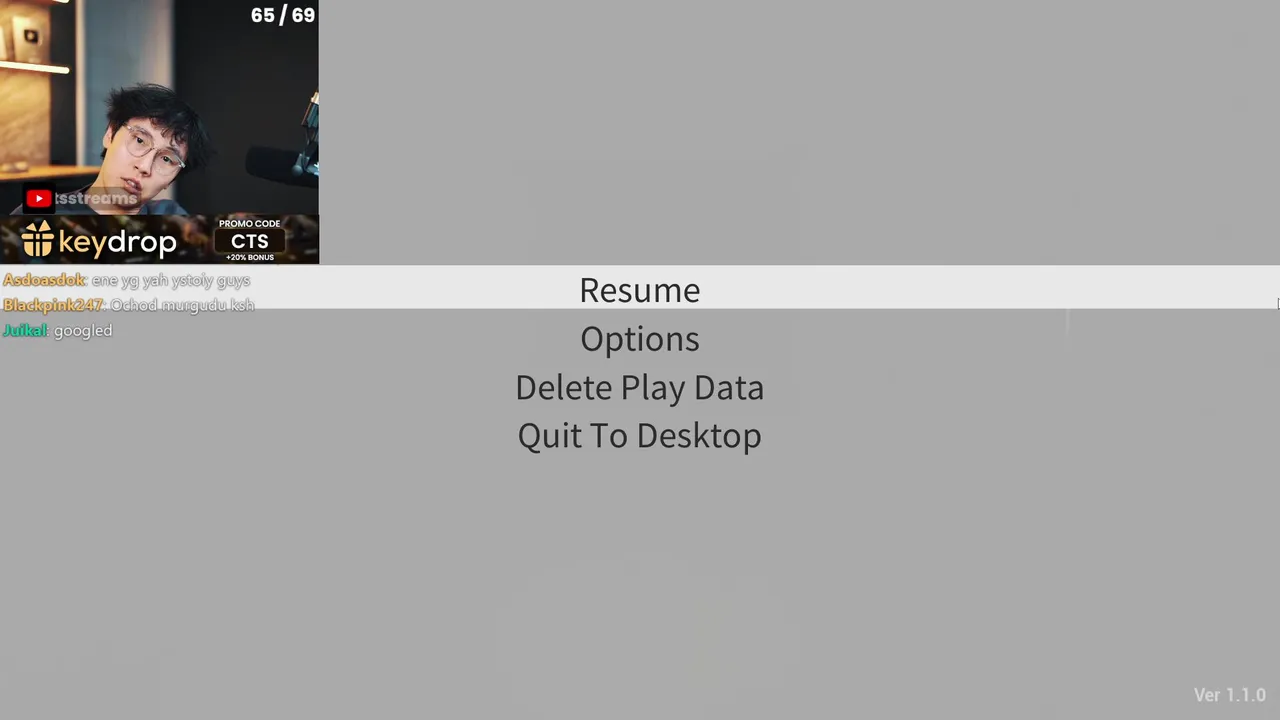The image size is (1280, 720).
Task: Select the Juikal chat username
Action: coord(25,331)
